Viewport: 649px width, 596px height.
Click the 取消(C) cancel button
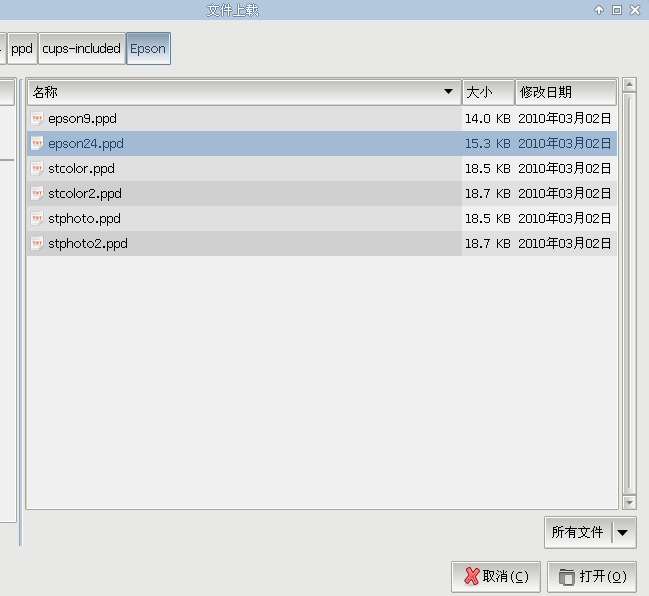point(496,577)
